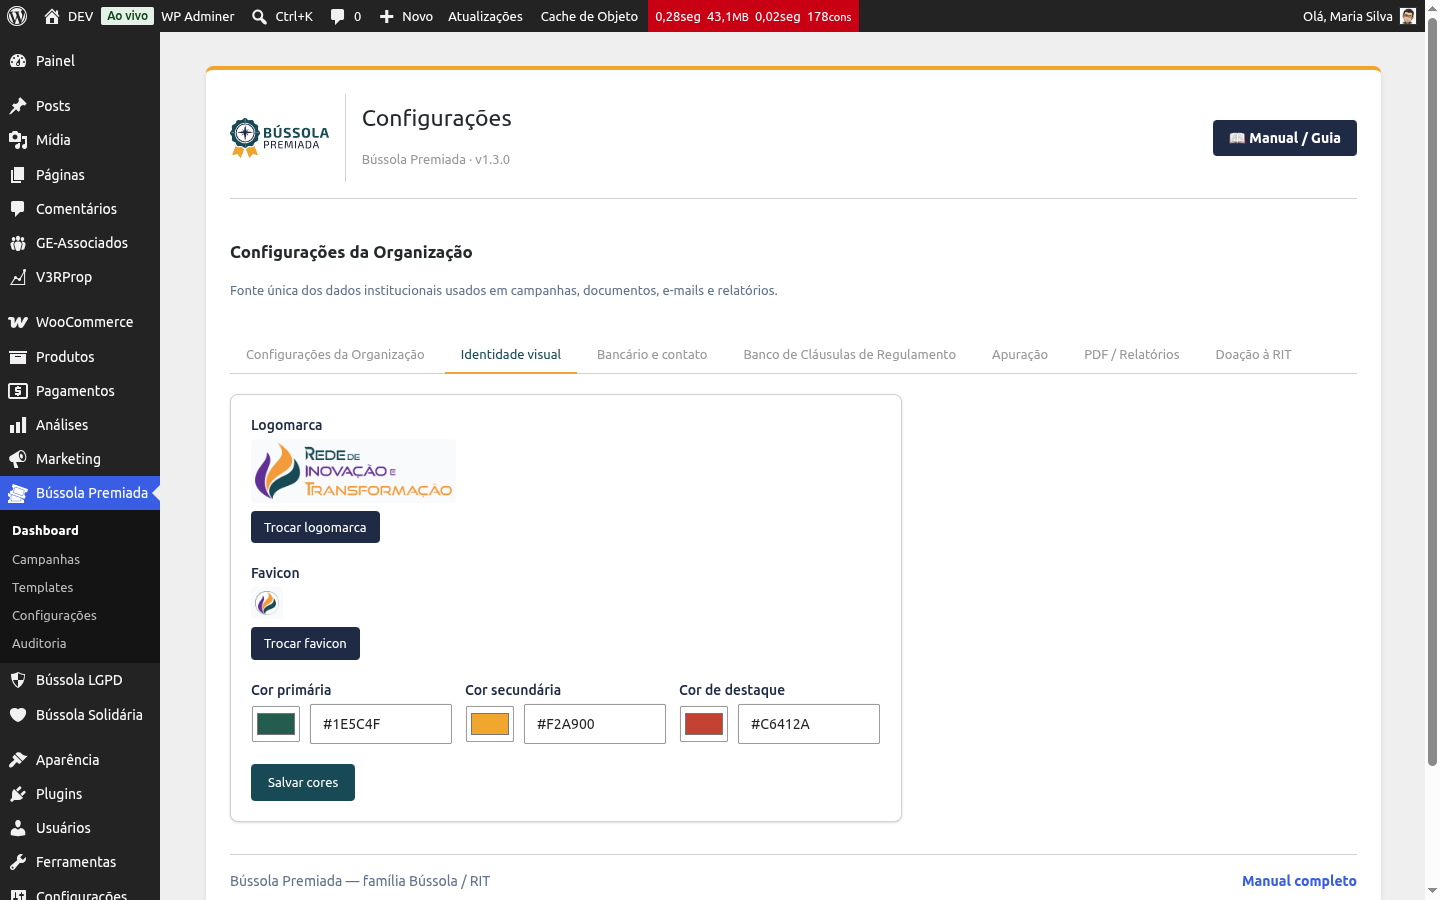Open the Bancário e contato tab
1440x900 pixels.
[652, 355]
